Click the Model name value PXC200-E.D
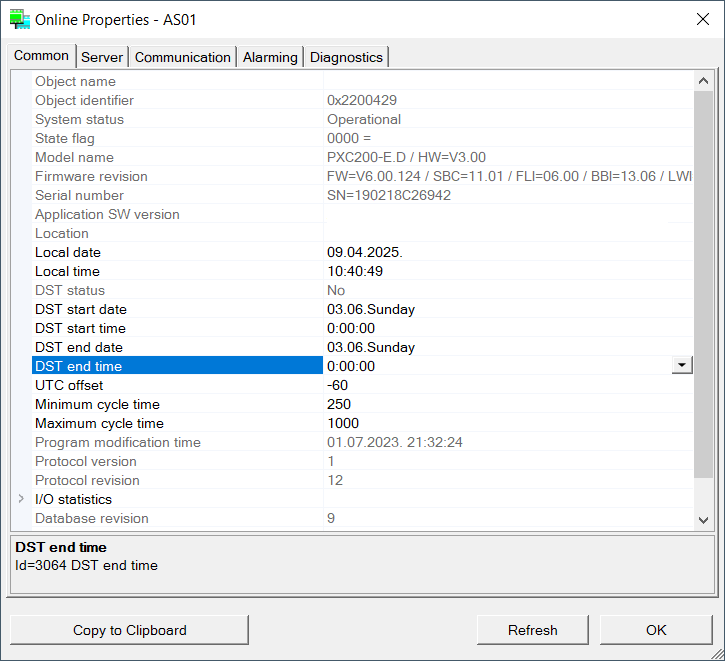This screenshot has width=725, height=661. pyautogui.click(x=406, y=157)
